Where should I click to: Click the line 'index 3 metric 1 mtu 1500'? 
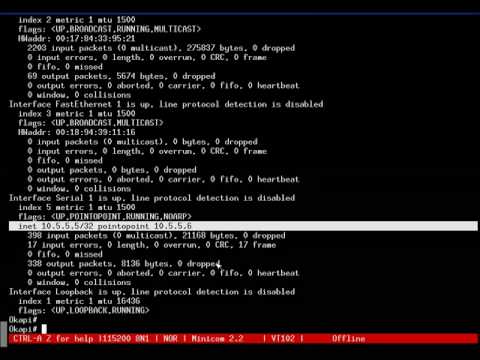pyautogui.click(x=77, y=114)
